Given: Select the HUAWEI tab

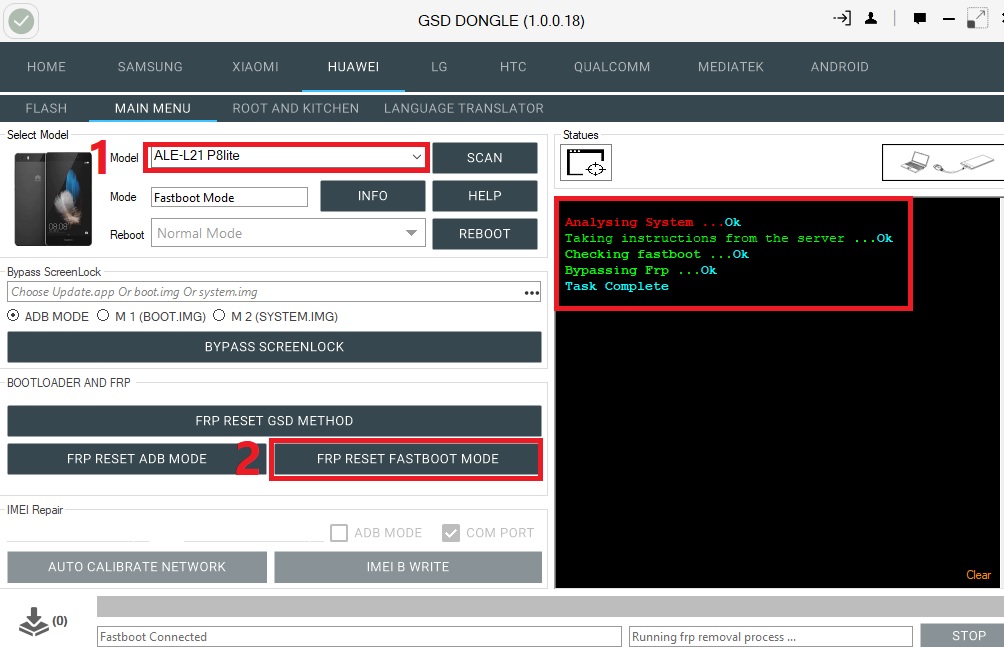Looking at the screenshot, I should (x=353, y=67).
